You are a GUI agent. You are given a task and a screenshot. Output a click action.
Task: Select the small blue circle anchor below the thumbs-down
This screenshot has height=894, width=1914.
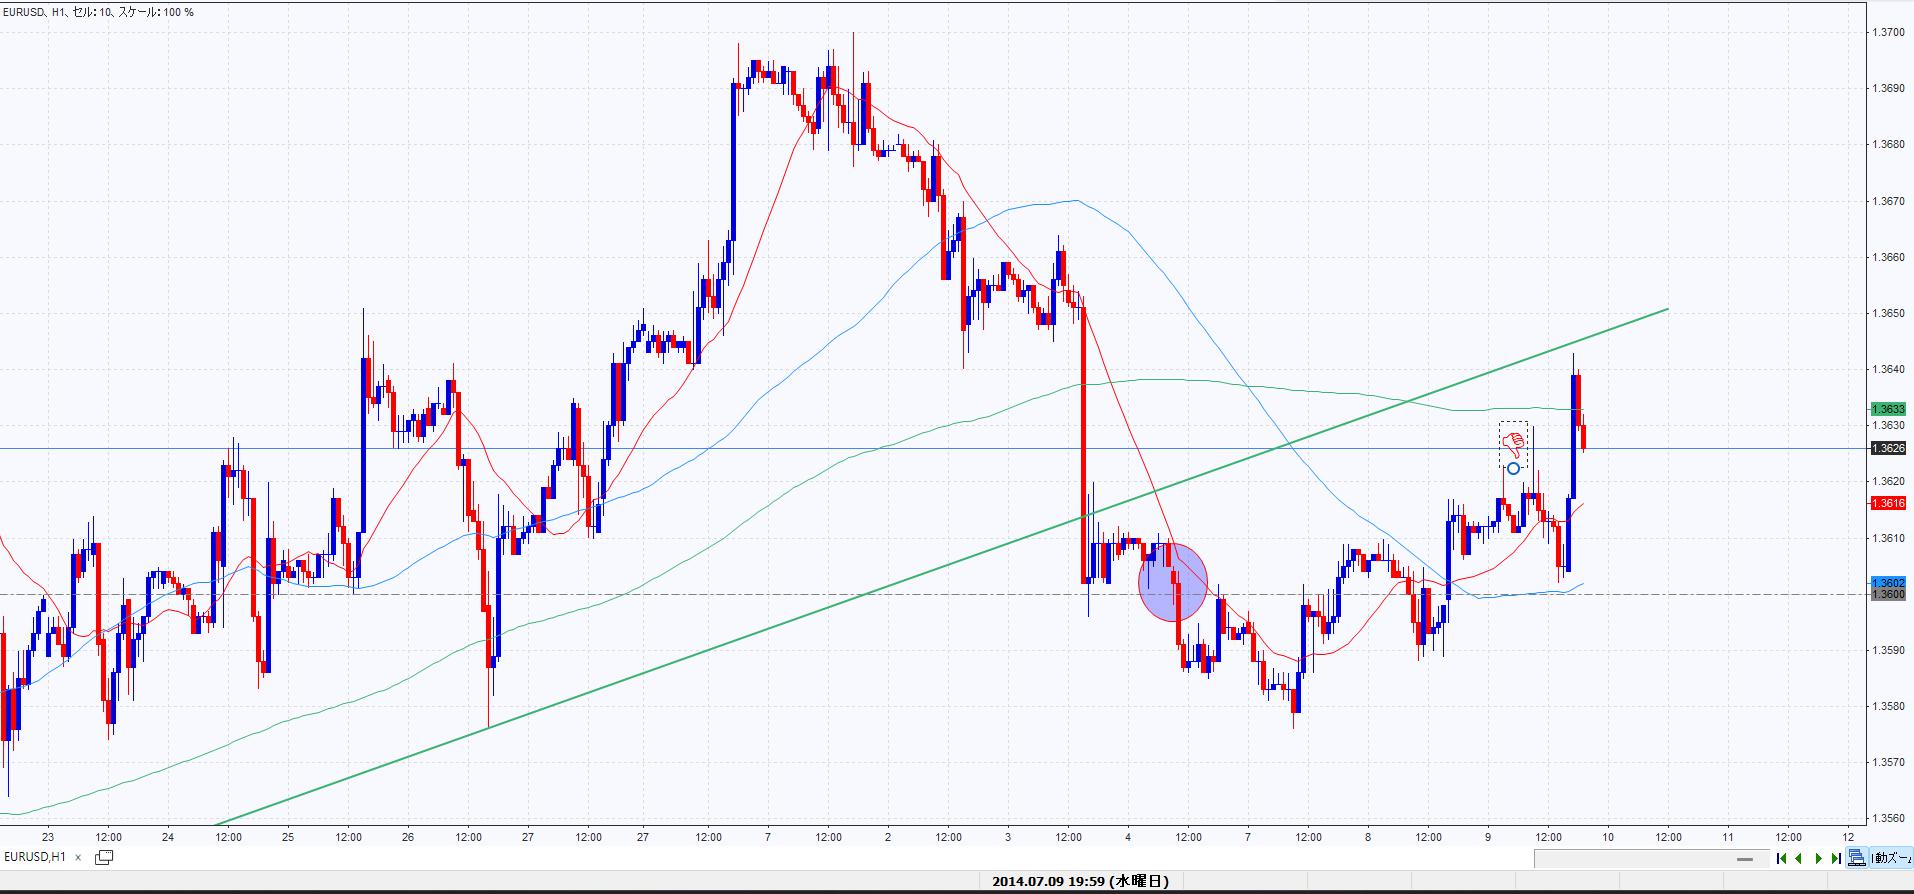pos(1513,468)
